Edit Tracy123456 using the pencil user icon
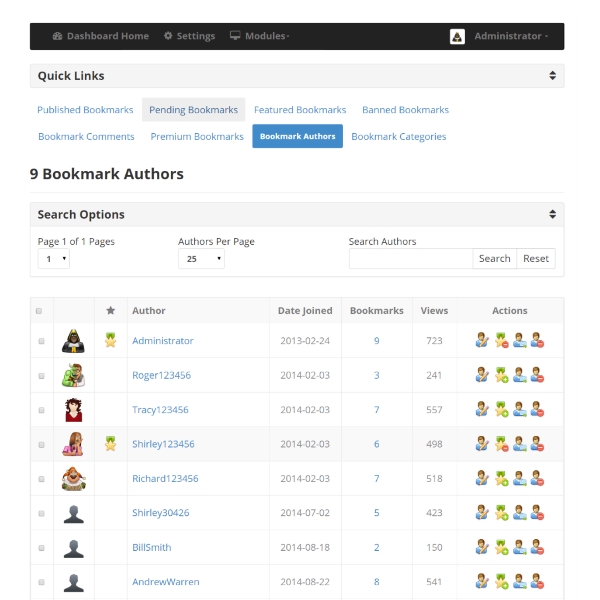Viewport: 600px width, 600px height. (x=482, y=409)
